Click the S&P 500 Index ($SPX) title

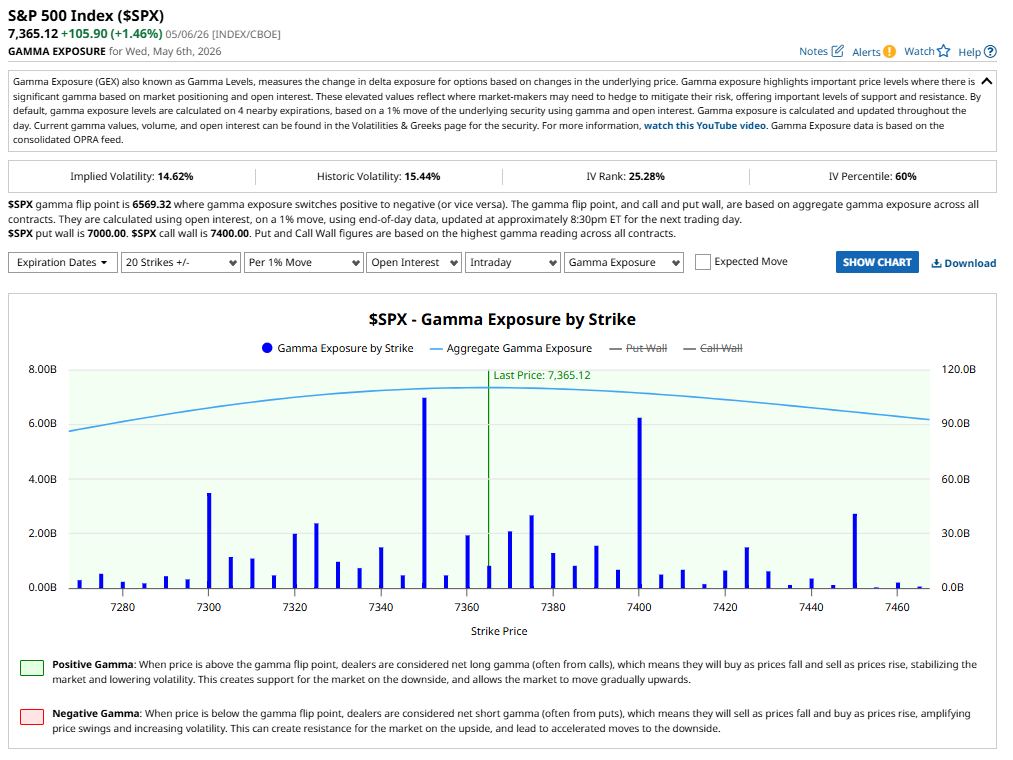[86, 16]
